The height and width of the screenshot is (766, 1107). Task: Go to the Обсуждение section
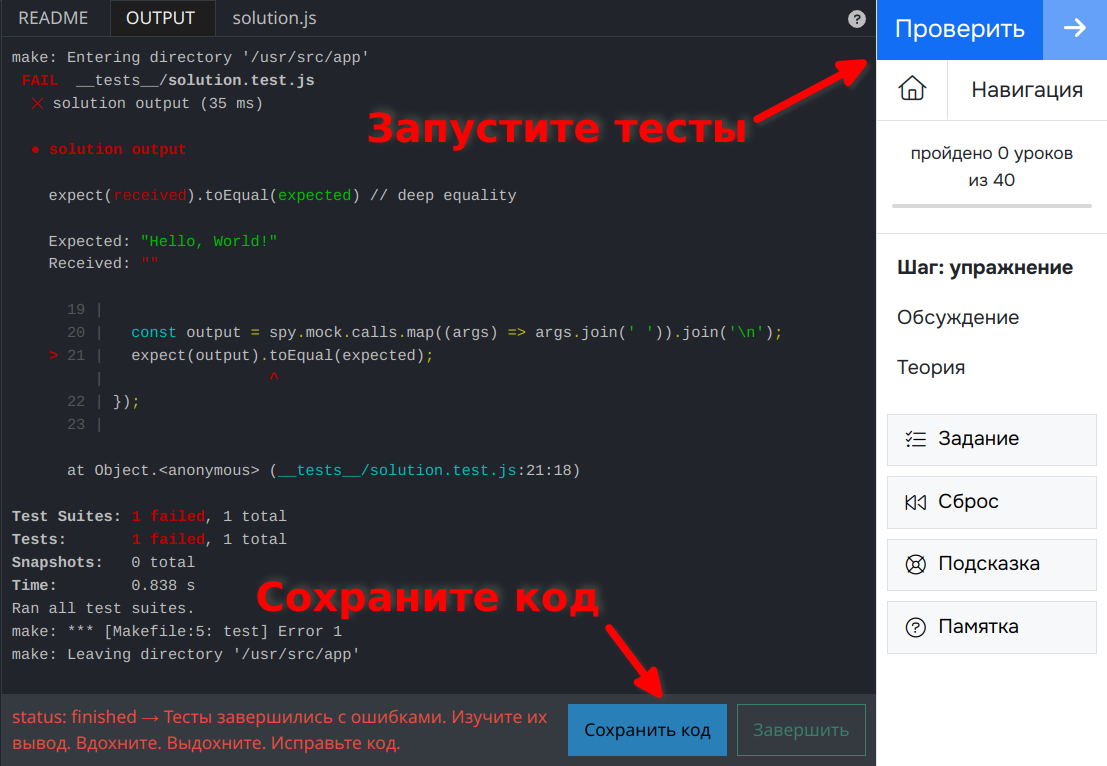(958, 318)
